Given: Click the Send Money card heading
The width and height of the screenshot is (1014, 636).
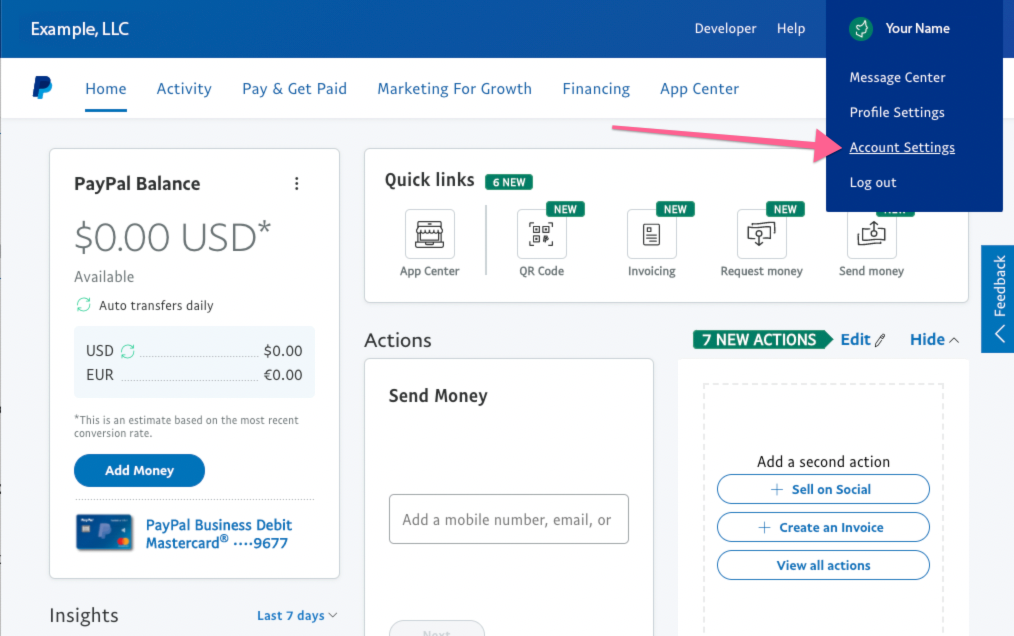Looking at the screenshot, I should pos(438,396).
